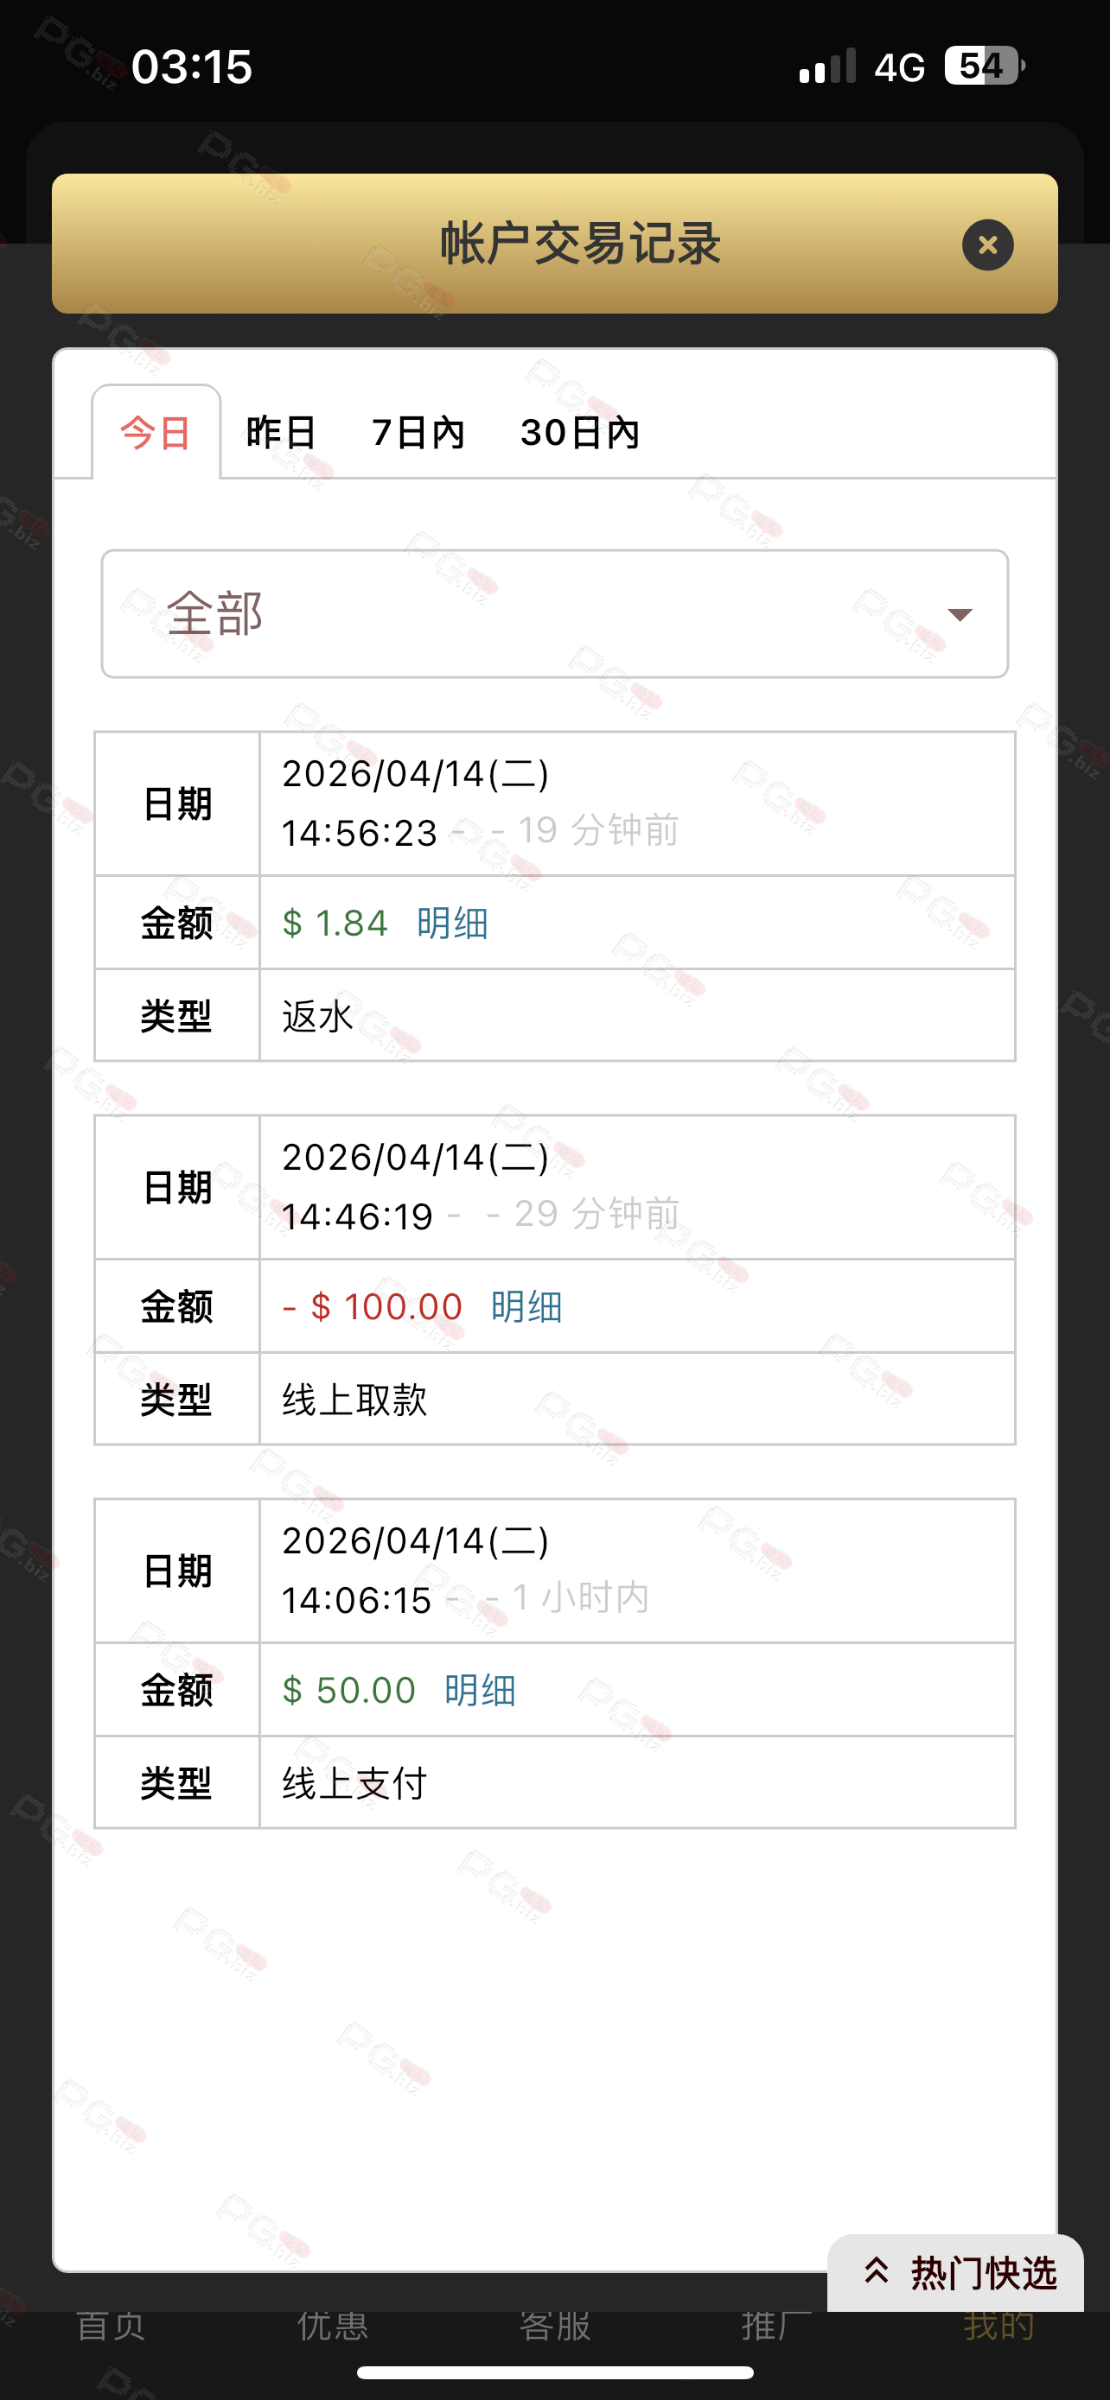Screen dimensions: 1110x2400
Task: View 明细 of the $100.00 withdrawal
Action: point(526,1307)
